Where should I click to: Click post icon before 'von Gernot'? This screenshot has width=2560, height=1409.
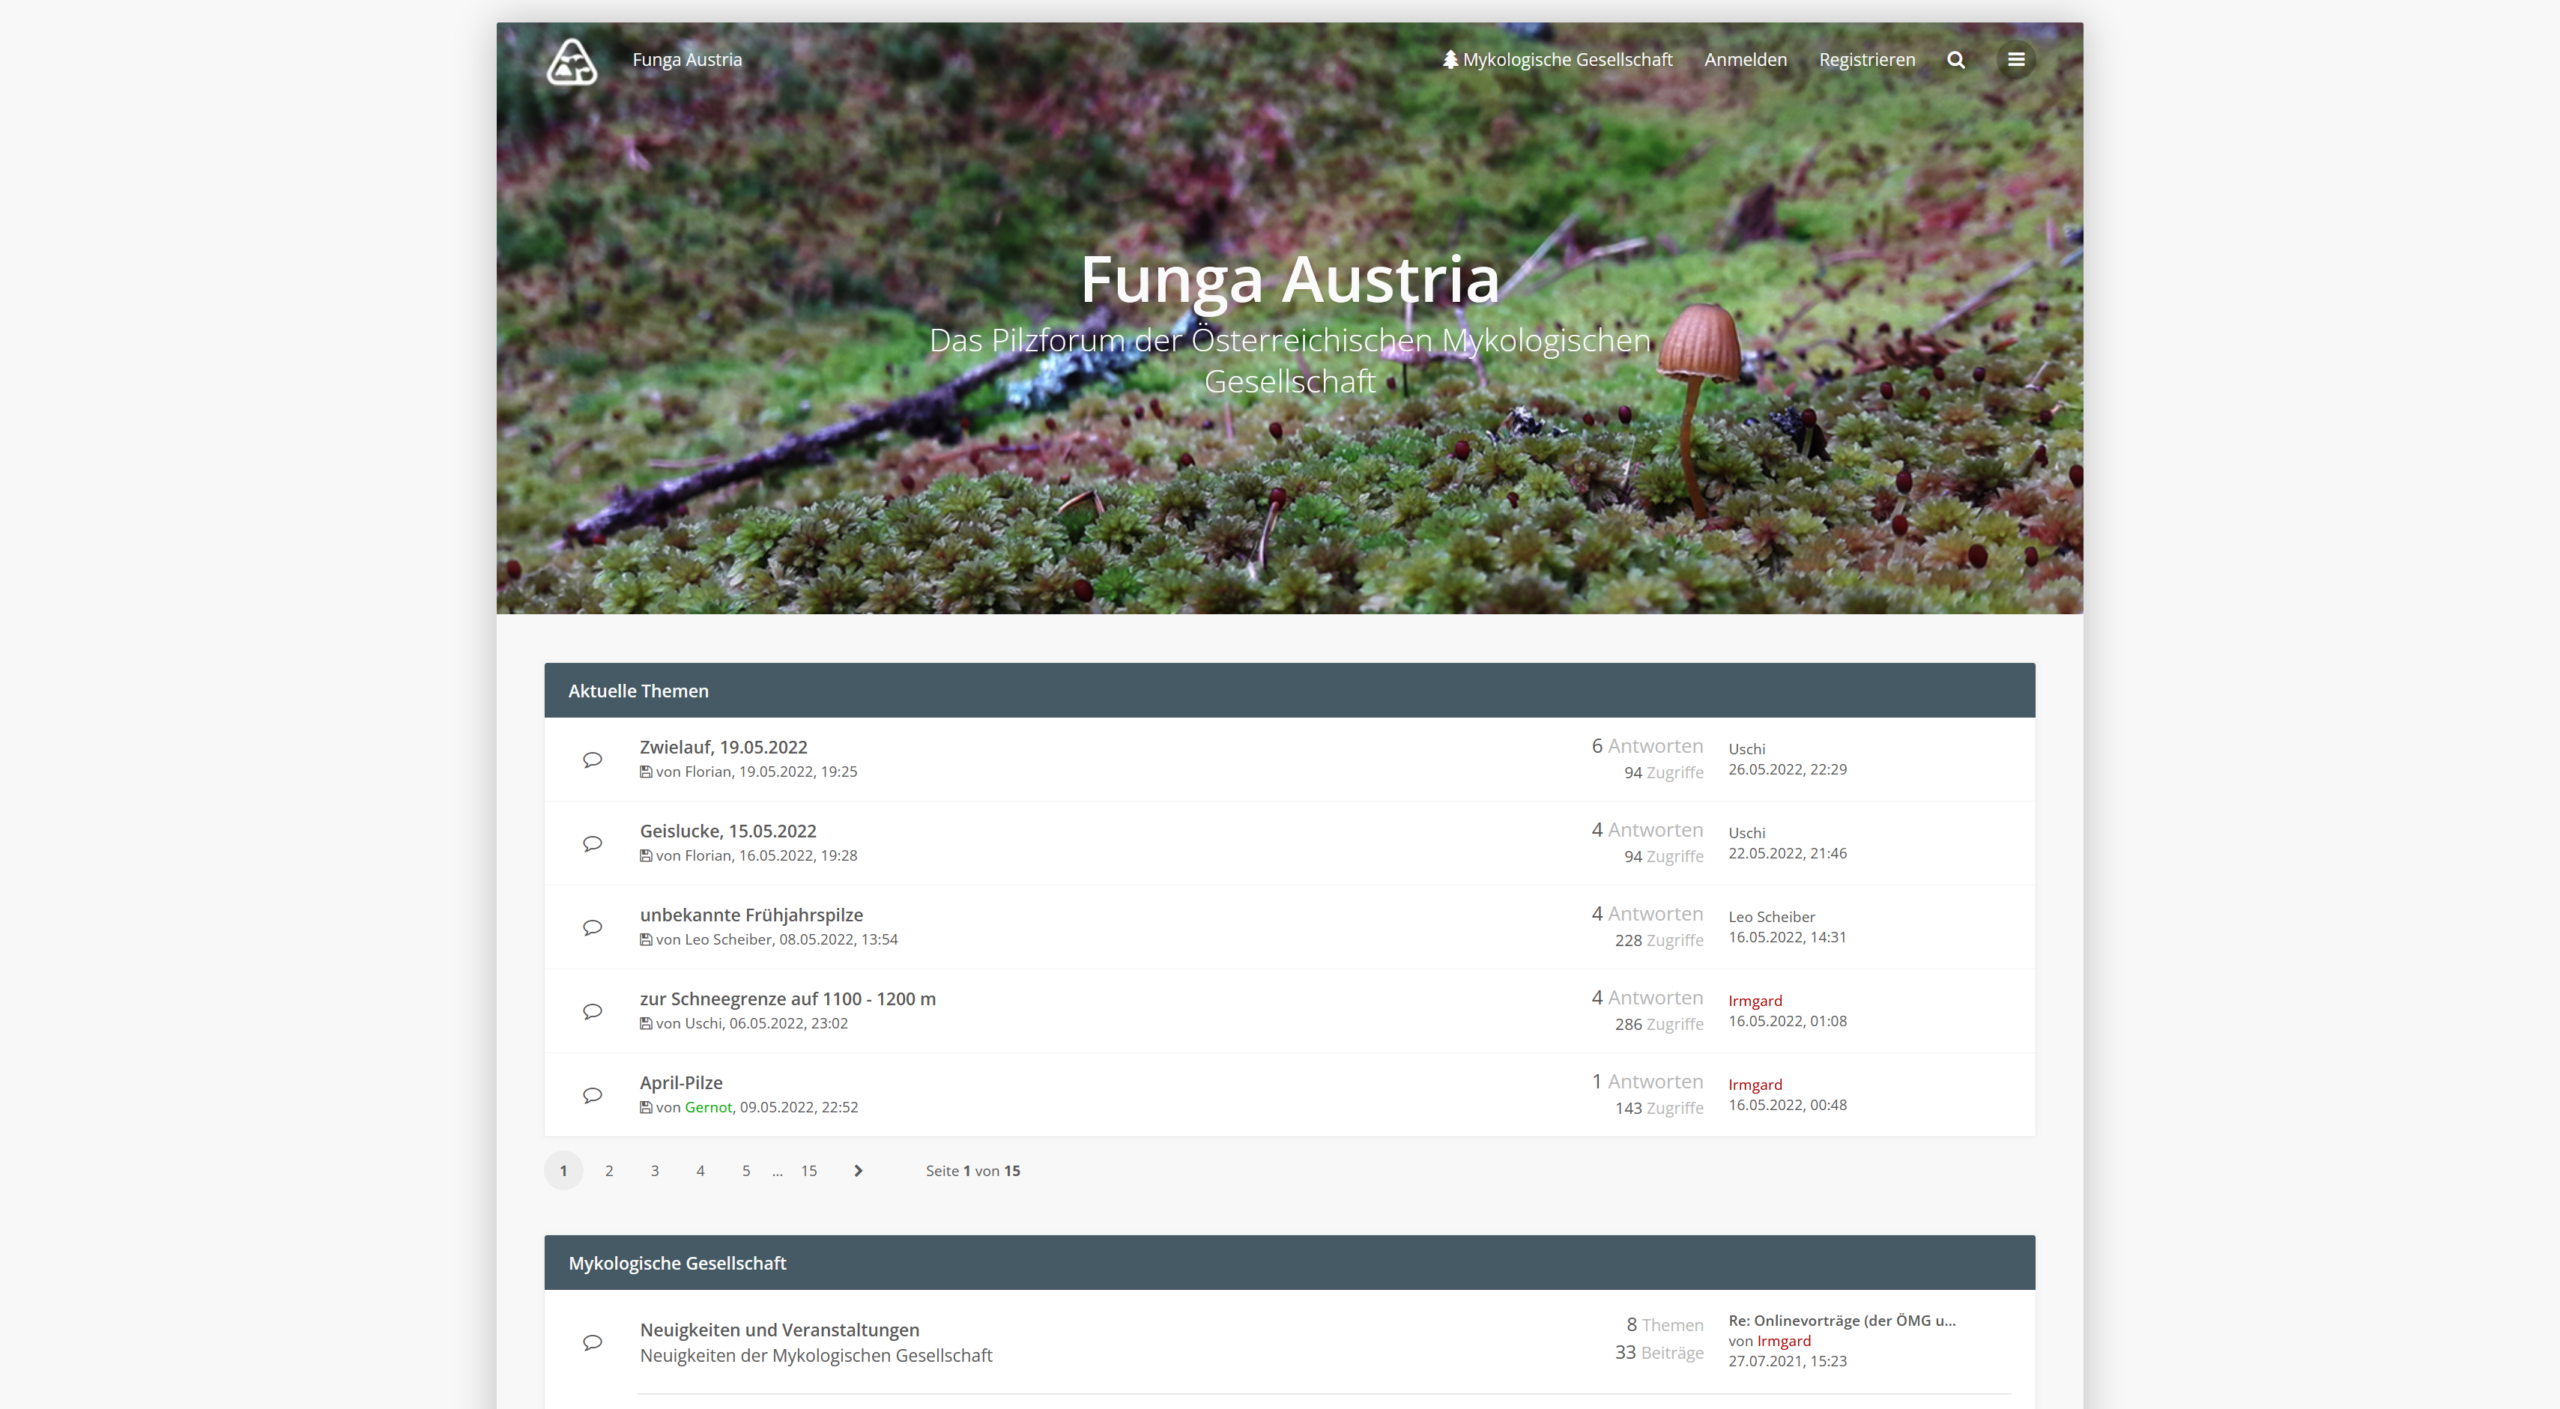click(x=646, y=1108)
